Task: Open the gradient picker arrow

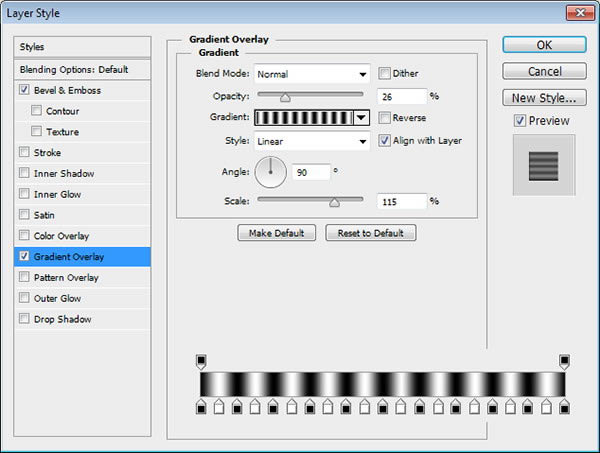Action: pyautogui.click(x=361, y=118)
